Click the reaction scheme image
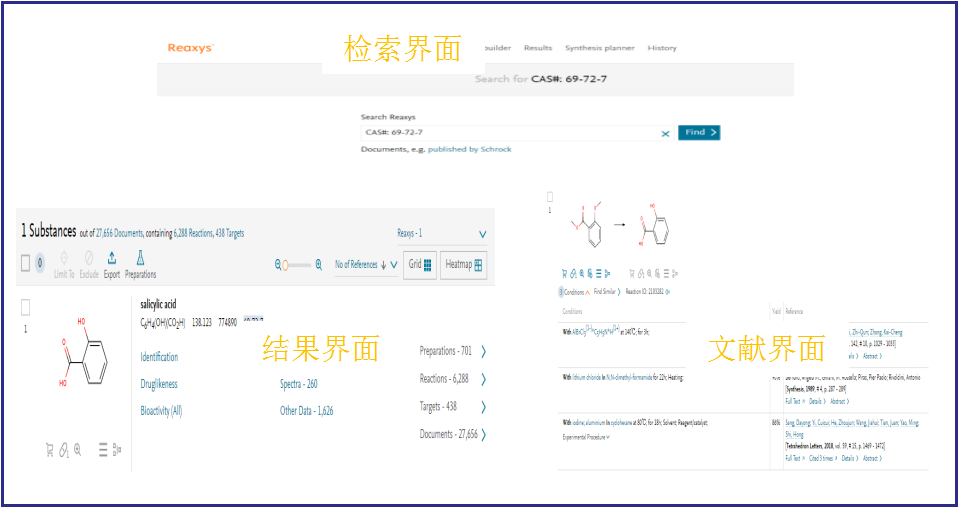Screen dimensions: 958x507 (x=619, y=225)
